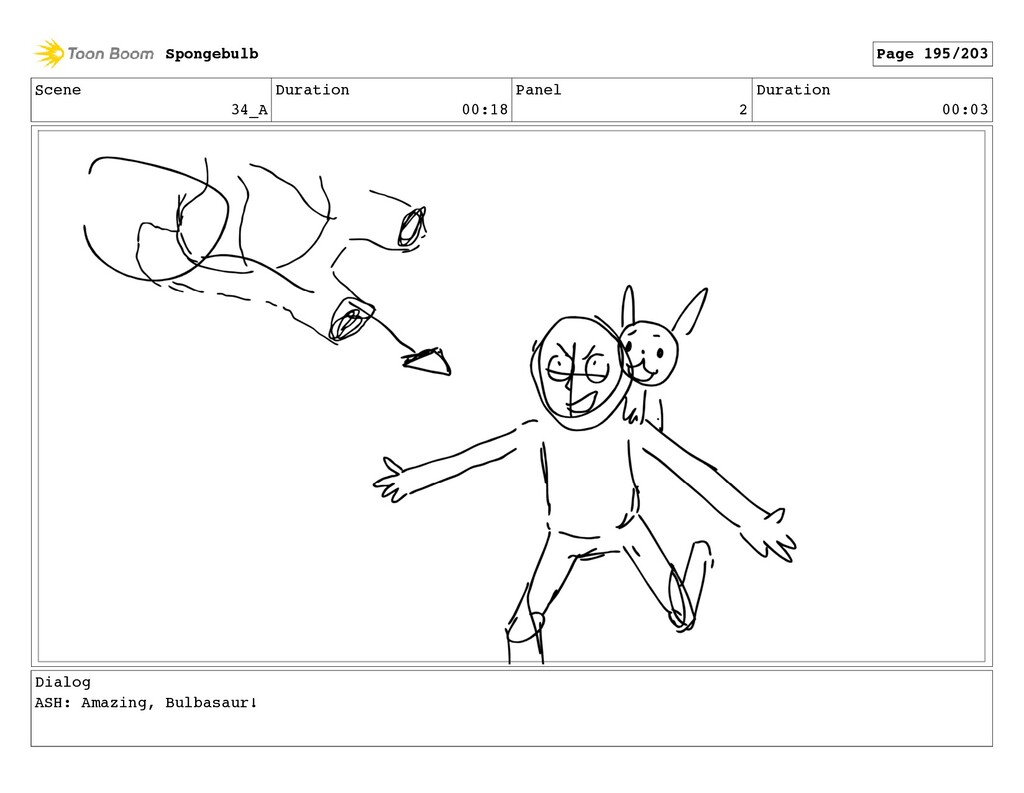1024x793 pixels.
Task: Click the panel number 2
Action: click(743, 110)
